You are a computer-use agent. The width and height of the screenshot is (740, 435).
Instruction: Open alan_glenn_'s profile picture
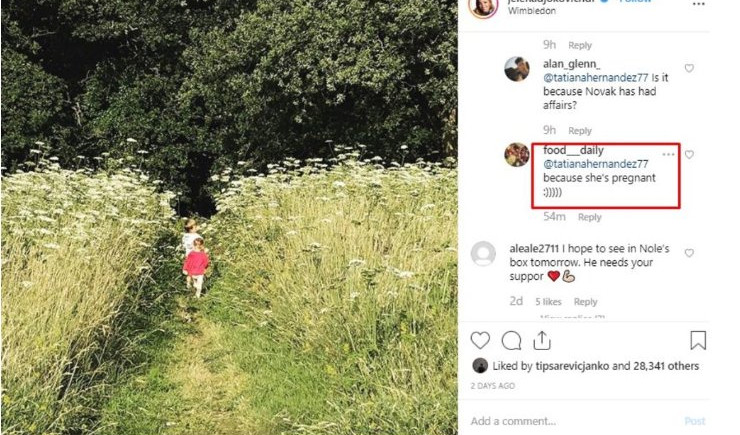516,69
